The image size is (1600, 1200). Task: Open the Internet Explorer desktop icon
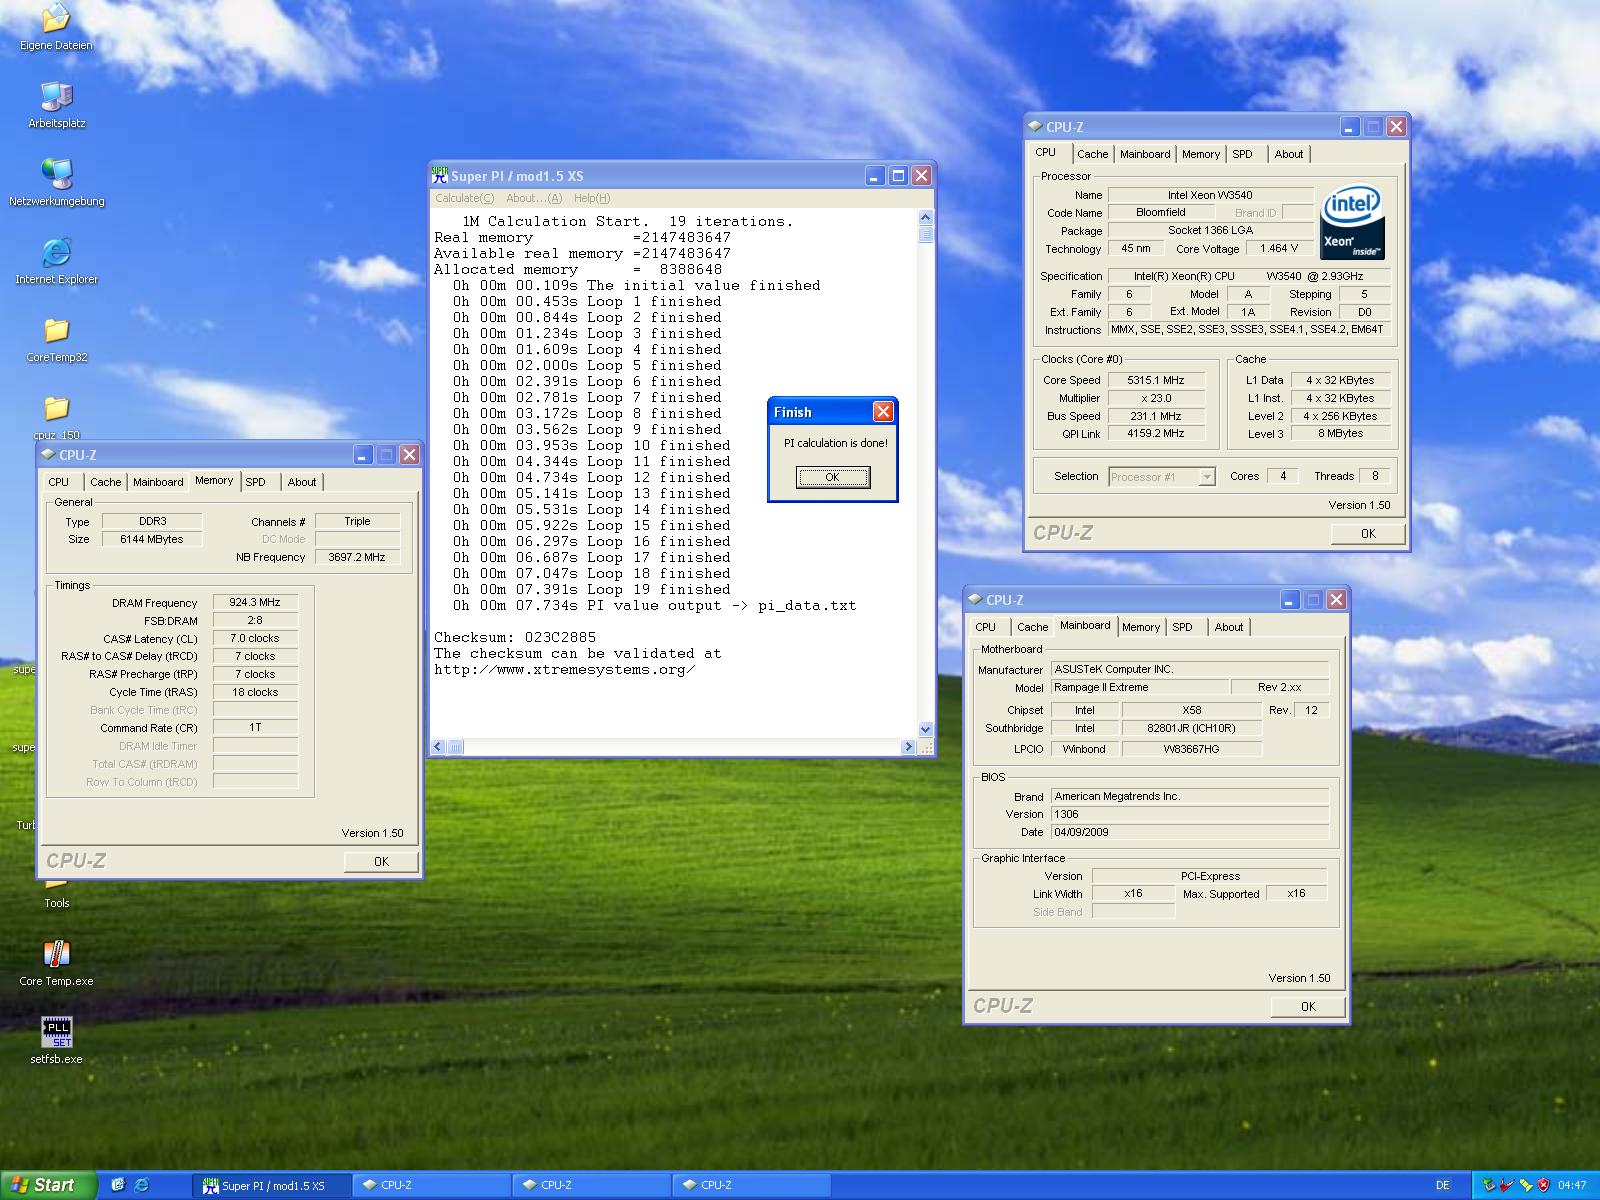tap(56, 253)
